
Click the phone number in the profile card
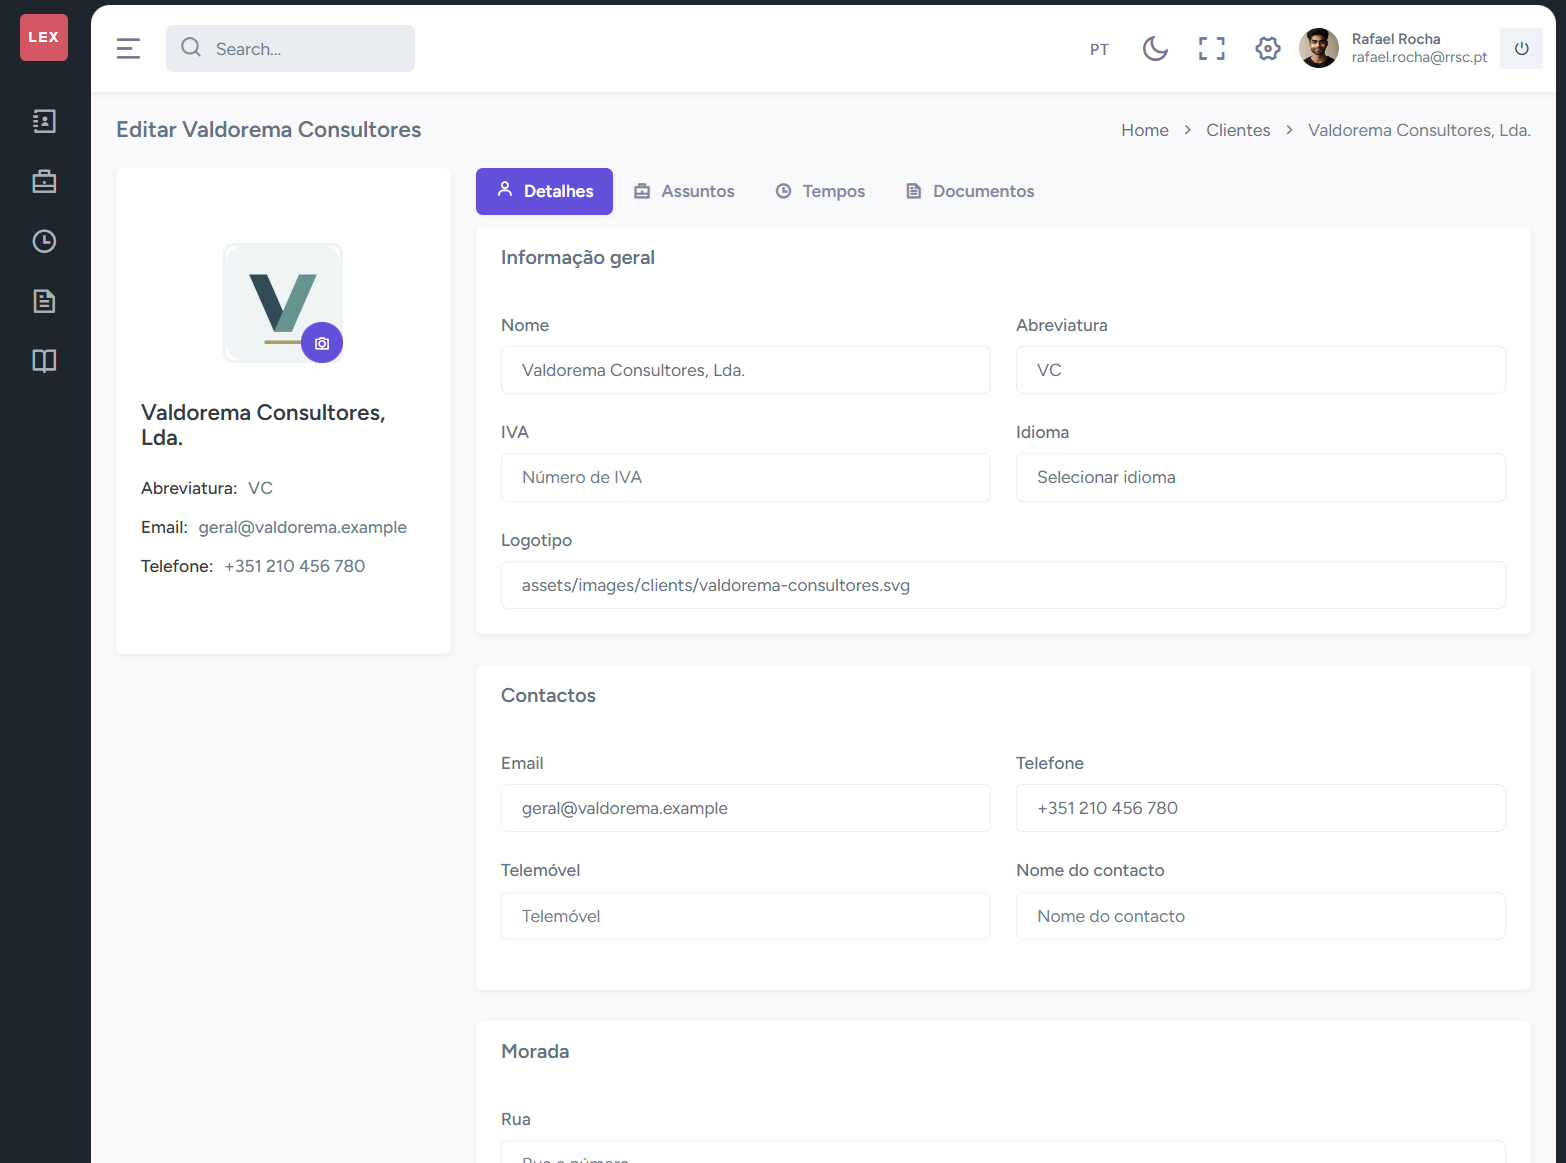(295, 566)
